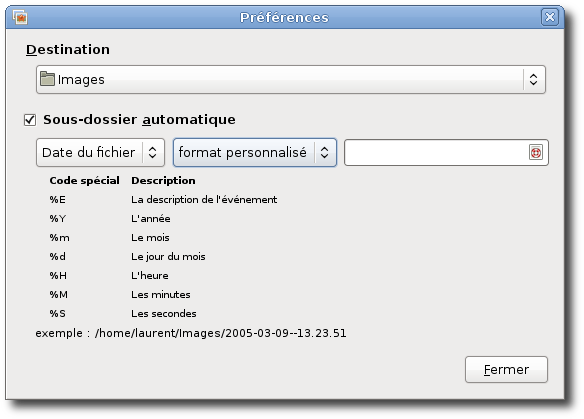Click the application icon in the title bar
This screenshot has width=584, height=419.
20,17
